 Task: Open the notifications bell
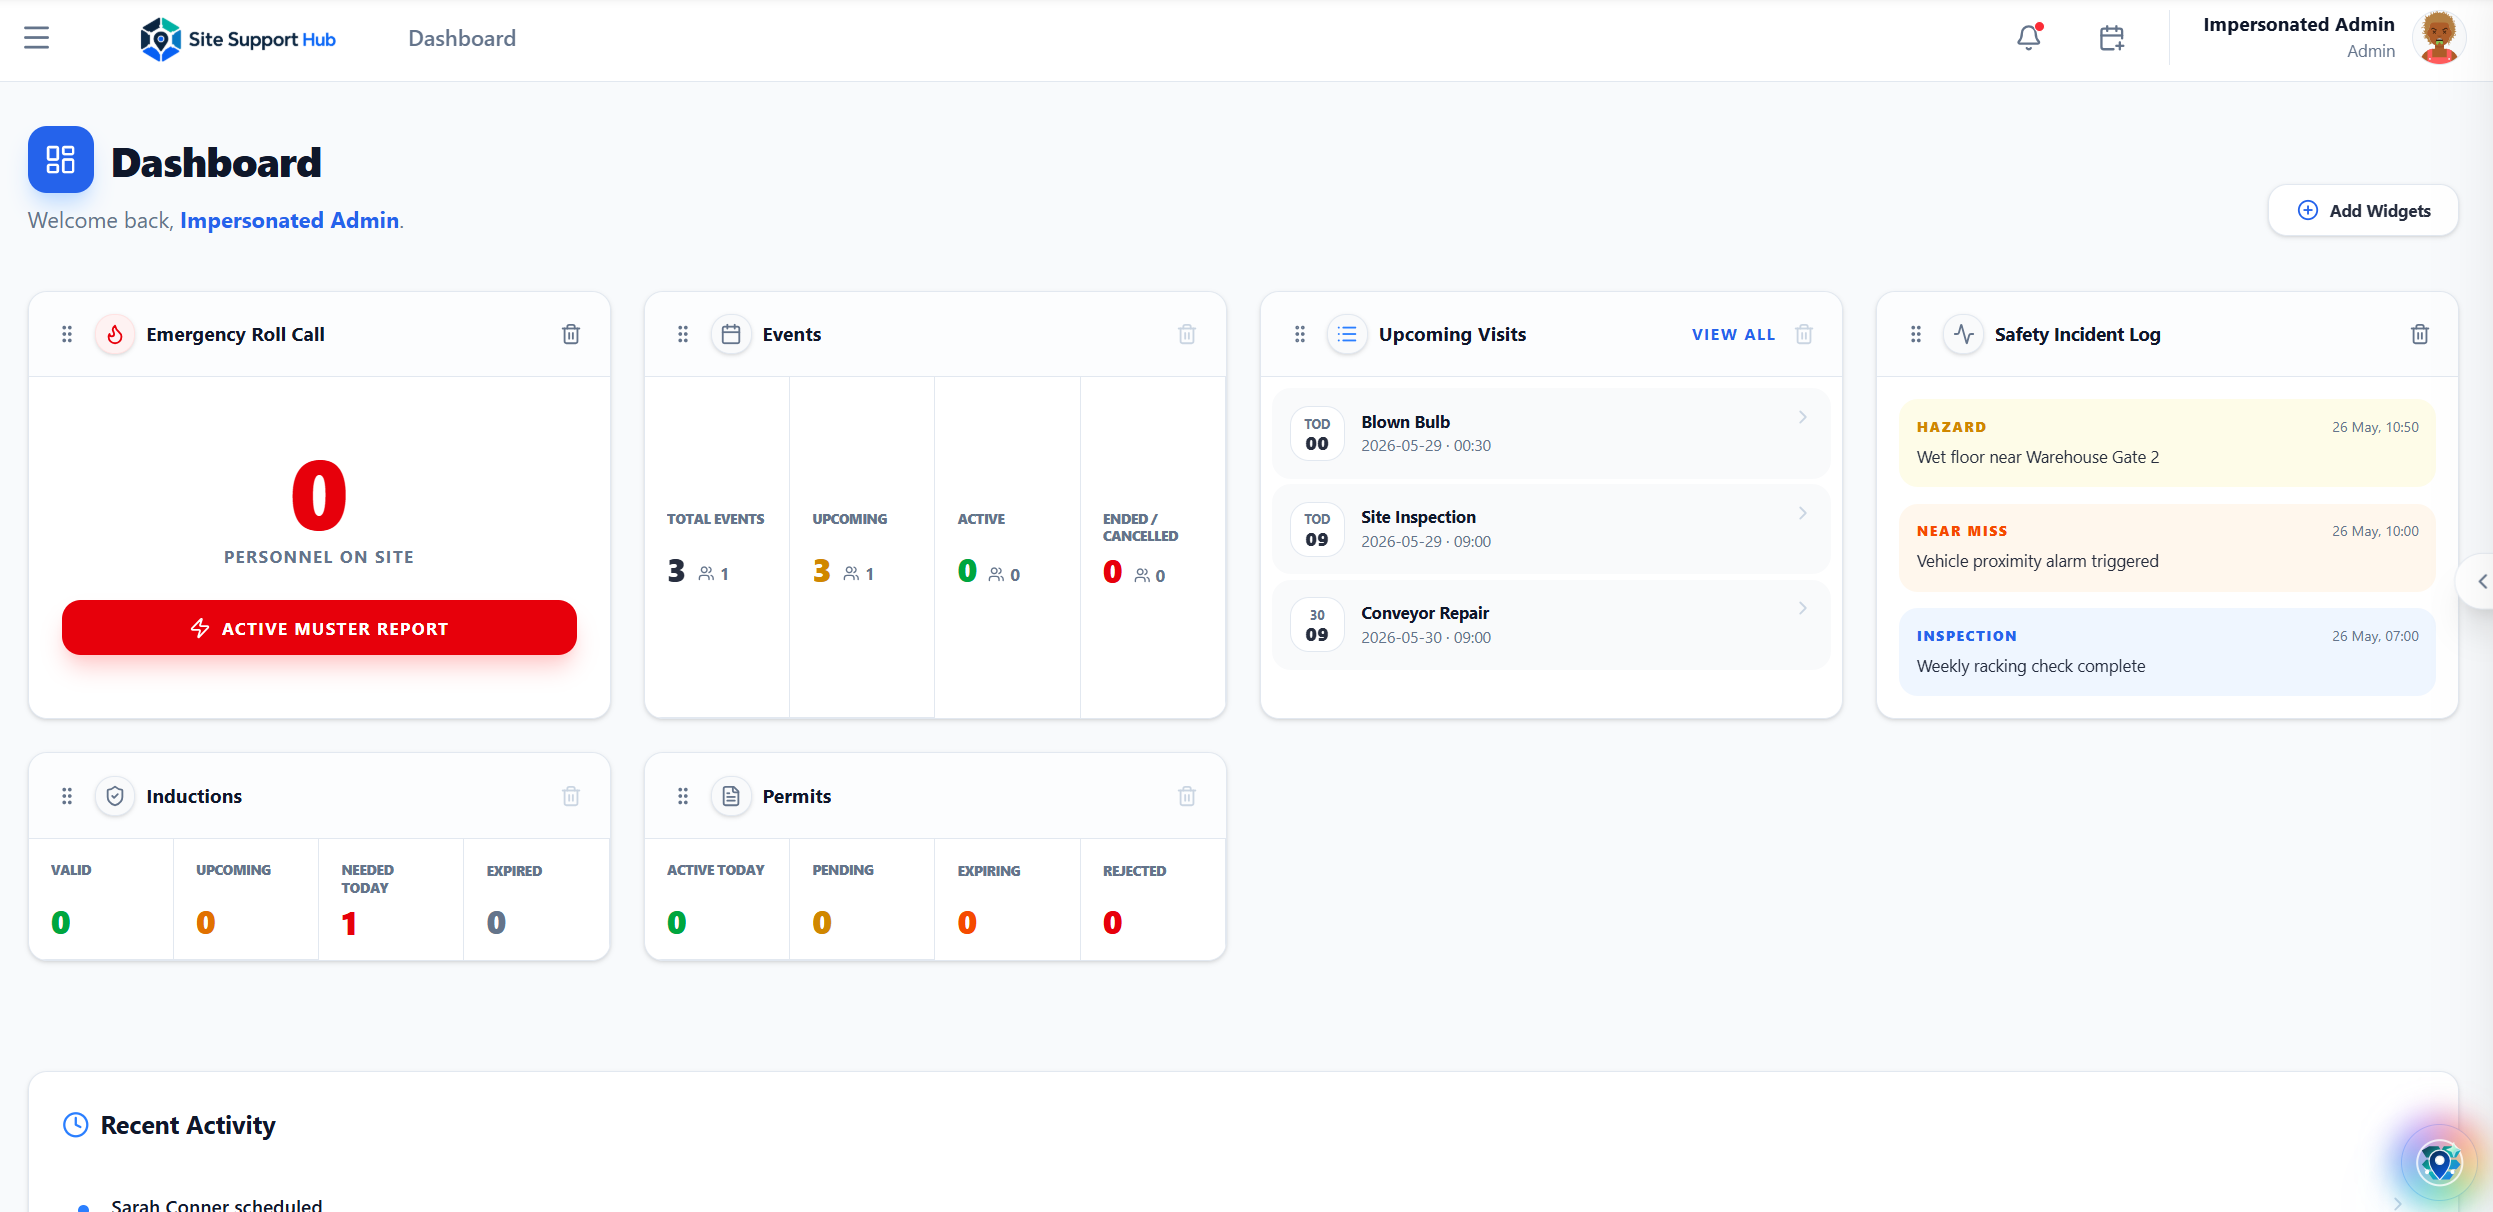coord(2028,38)
